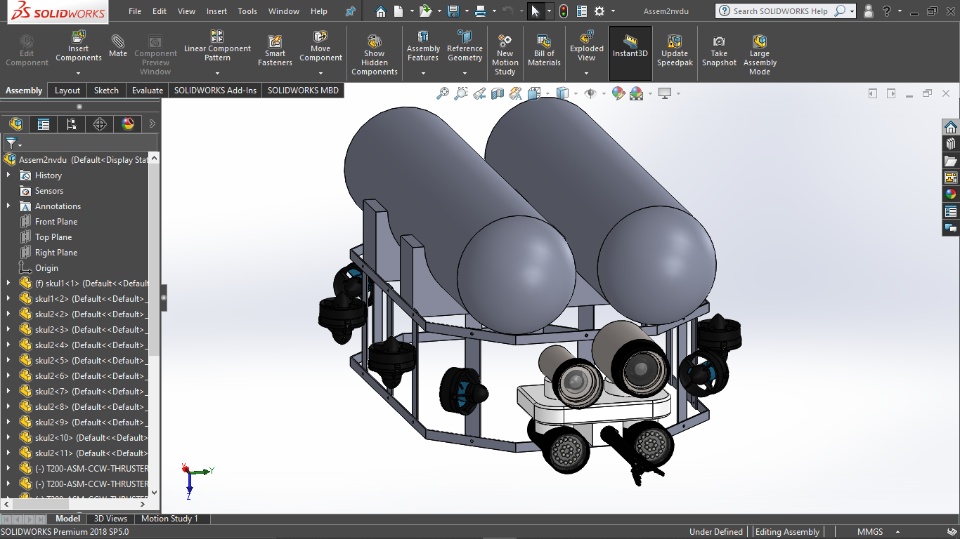This screenshot has width=960, height=539.
Task: Click the MMGS unit system button
Action: point(870,532)
